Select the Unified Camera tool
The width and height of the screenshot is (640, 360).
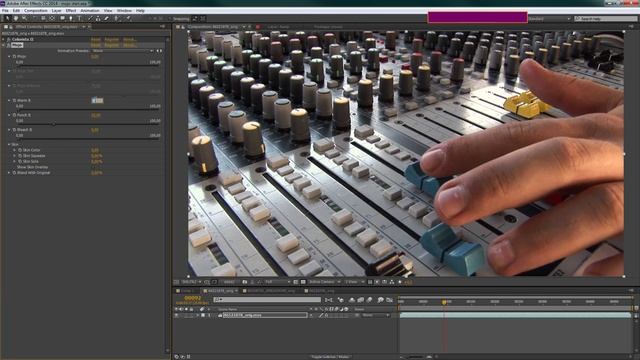pyautogui.click(x=43, y=18)
